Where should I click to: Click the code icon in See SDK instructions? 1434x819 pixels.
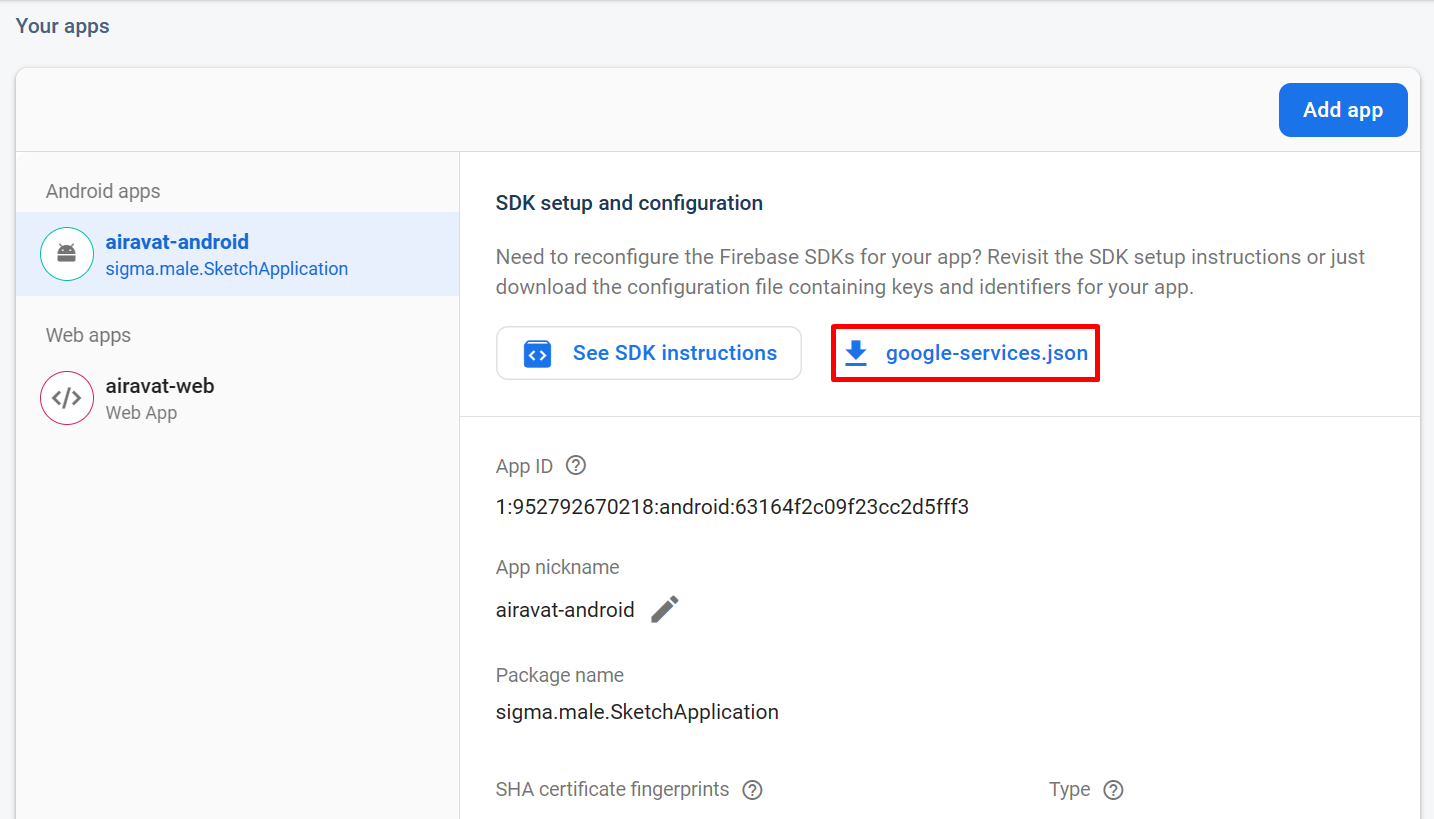537,354
